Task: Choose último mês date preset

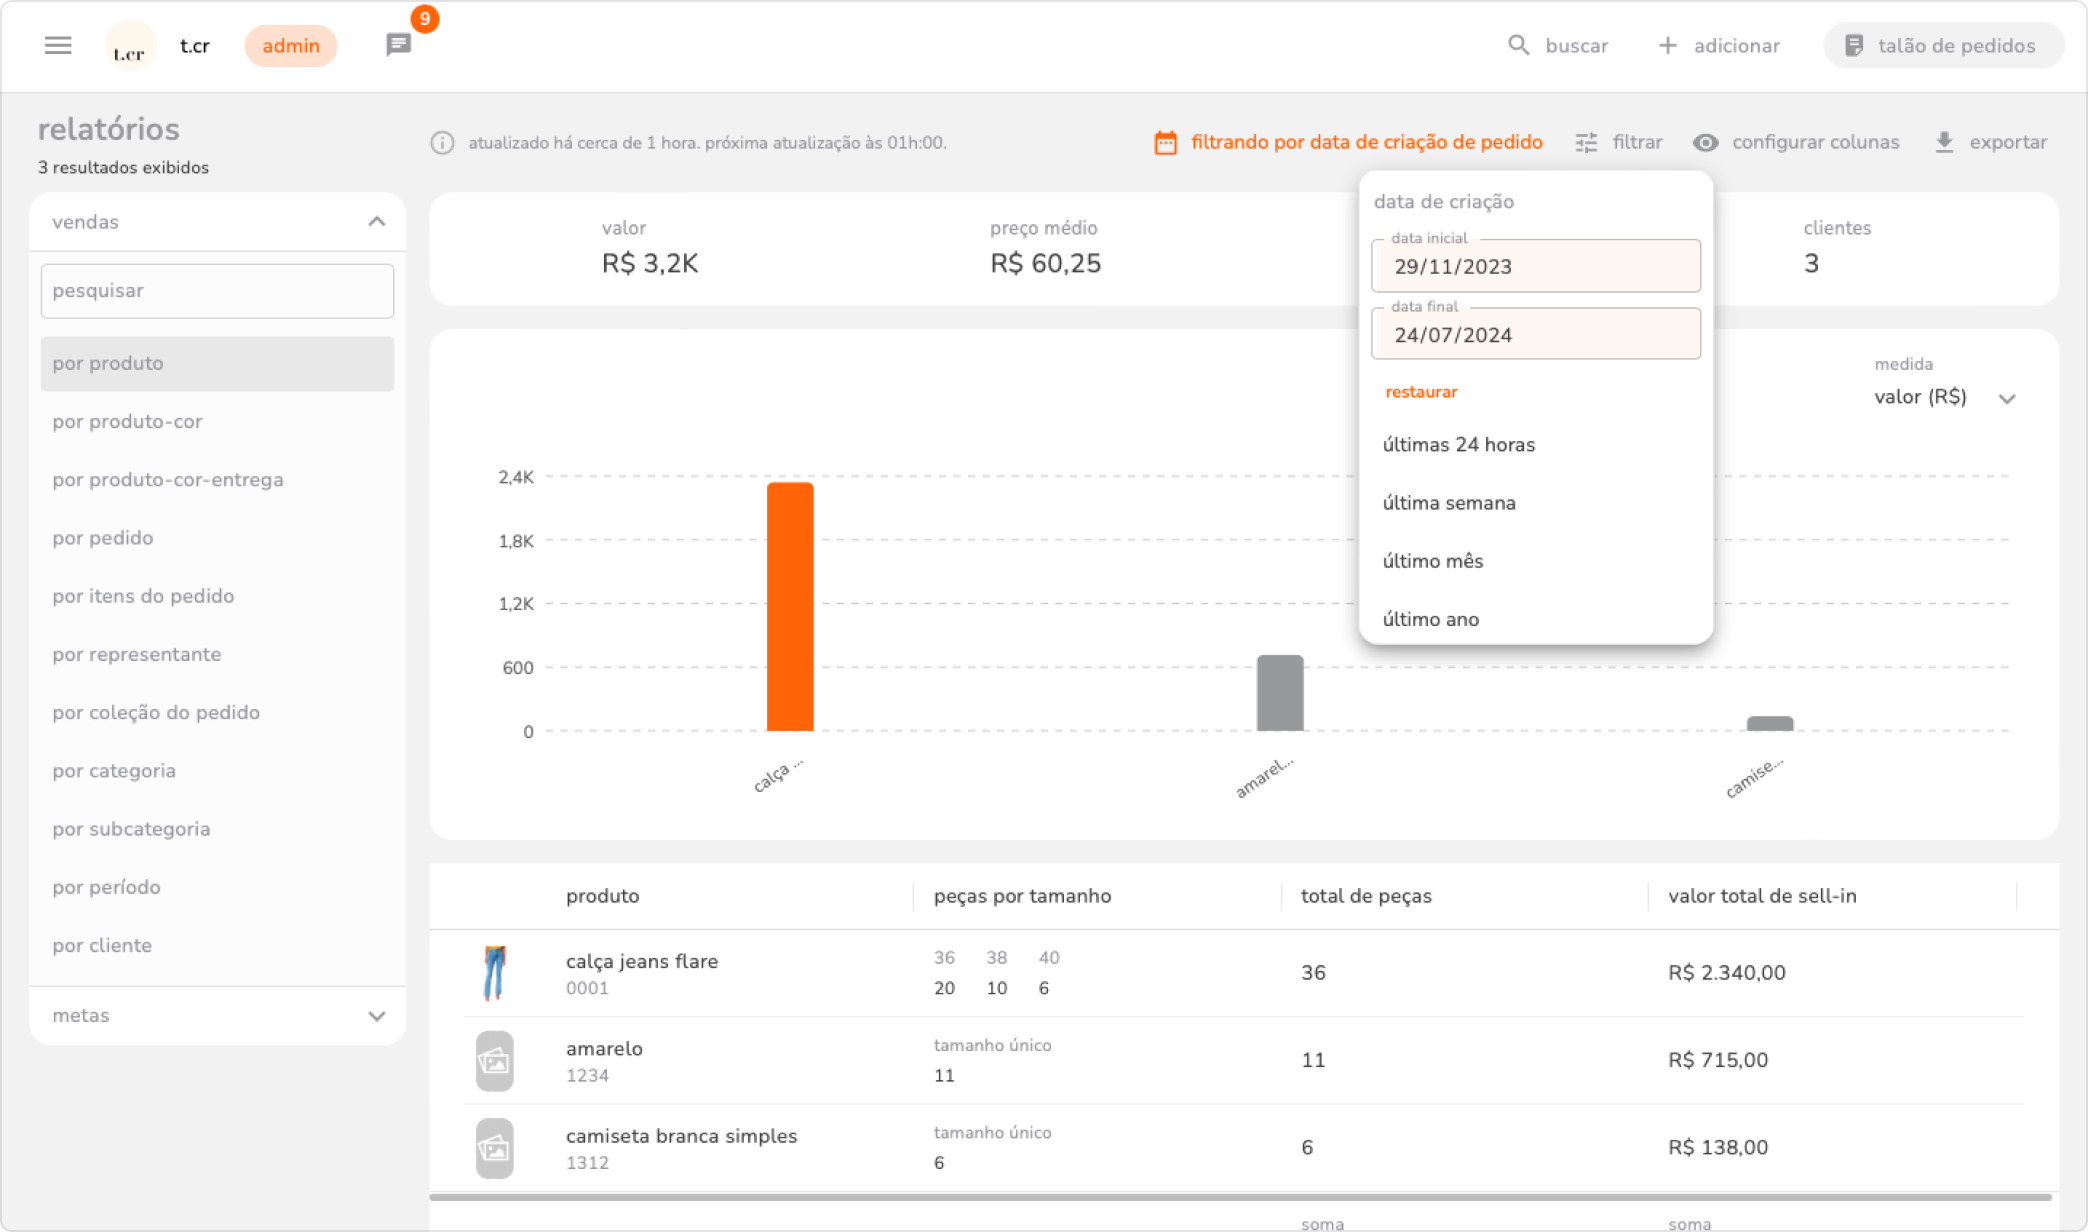Action: [x=1432, y=561]
